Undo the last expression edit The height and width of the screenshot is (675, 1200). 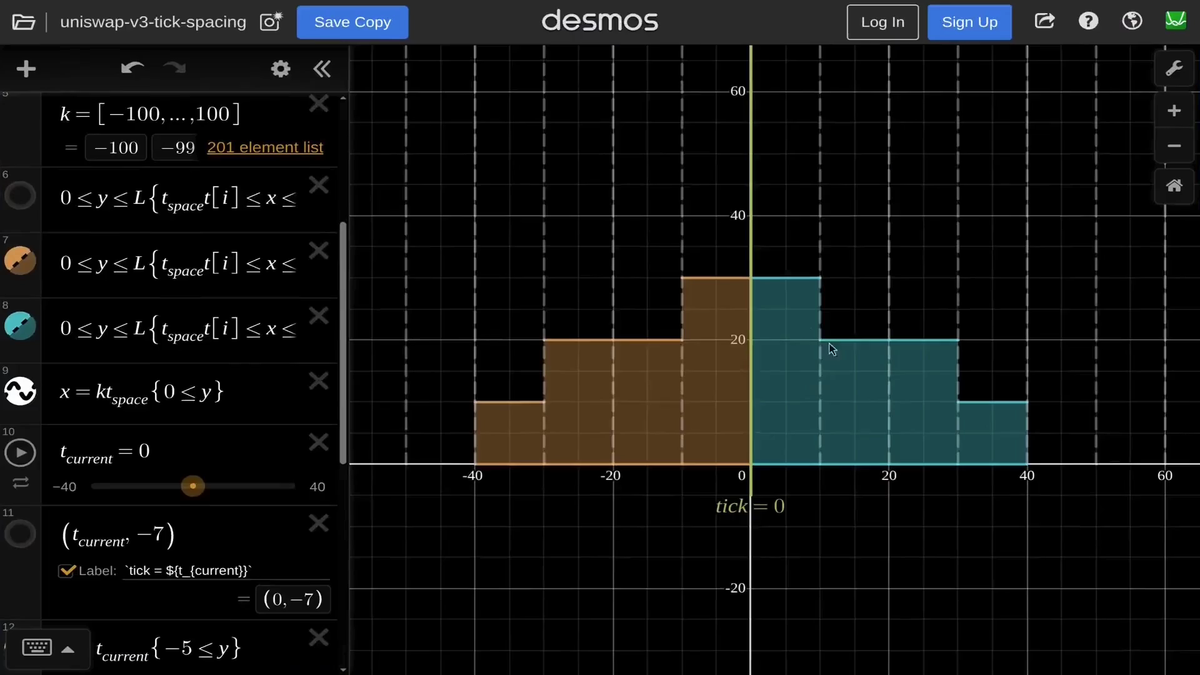coord(132,69)
